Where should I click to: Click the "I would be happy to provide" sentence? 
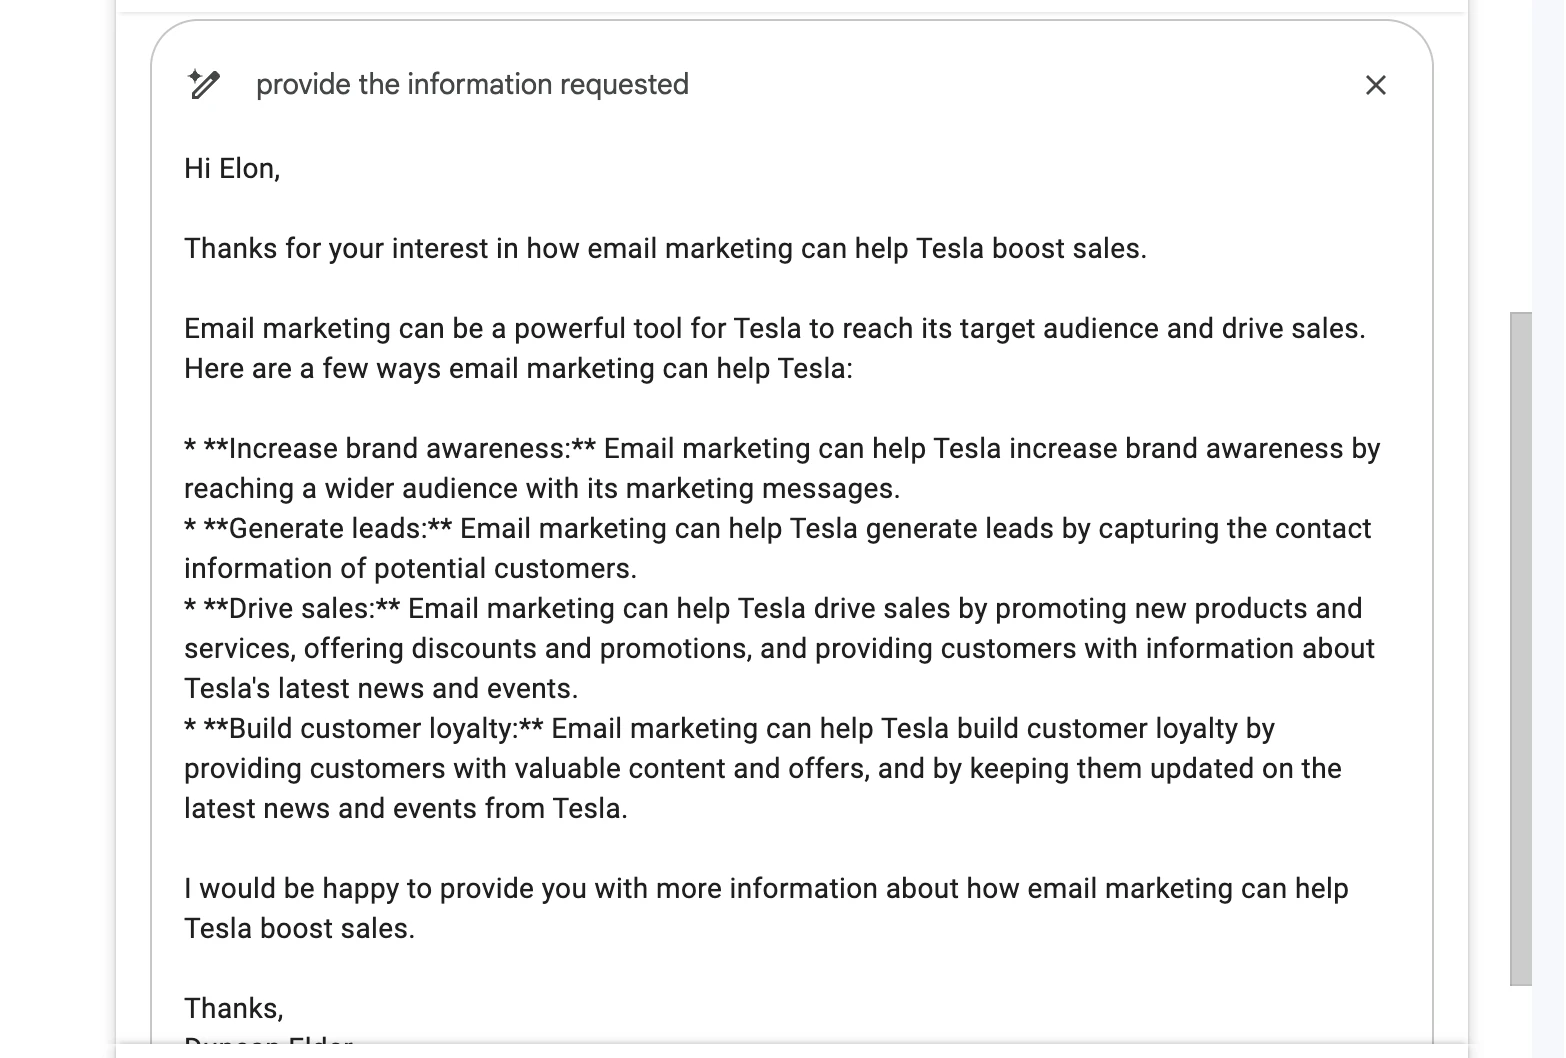pyautogui.click(x=765, y=889)
